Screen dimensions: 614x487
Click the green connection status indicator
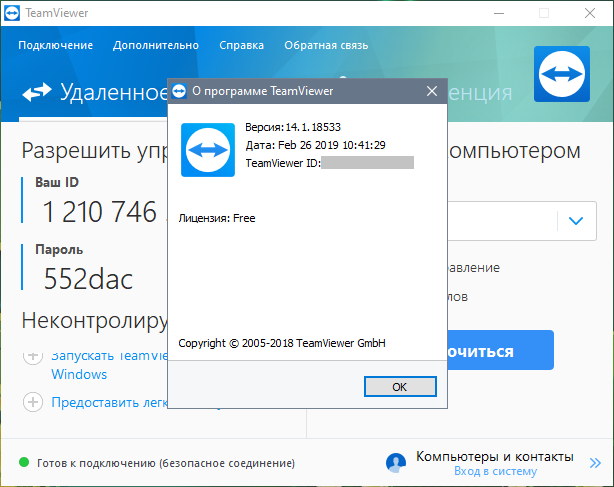click(24, 462)
